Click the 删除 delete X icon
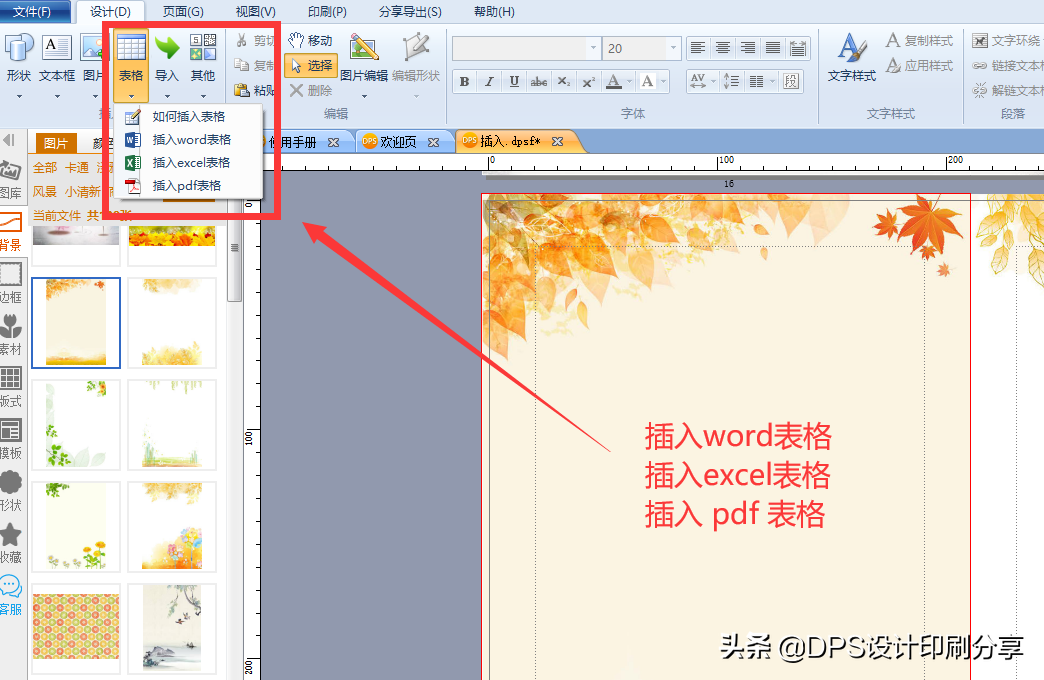This screenshot has width=1044, height=680. click(296, 90)
